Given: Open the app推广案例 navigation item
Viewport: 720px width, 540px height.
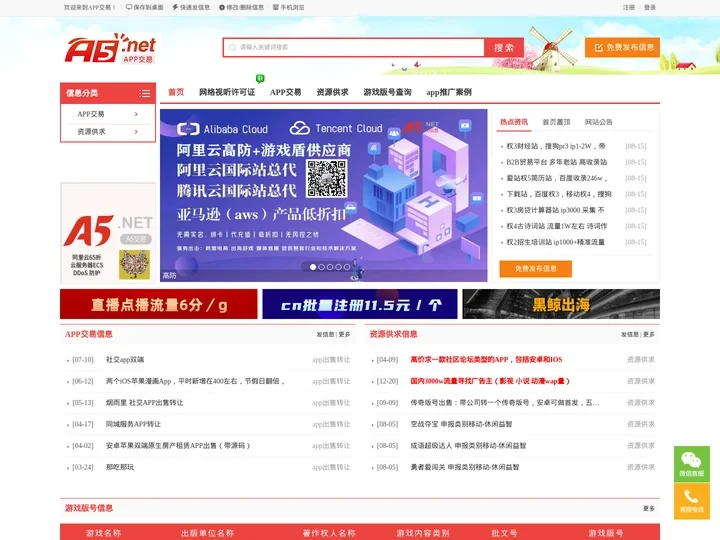Looking at the screenshot, I should tap(449, 92).
